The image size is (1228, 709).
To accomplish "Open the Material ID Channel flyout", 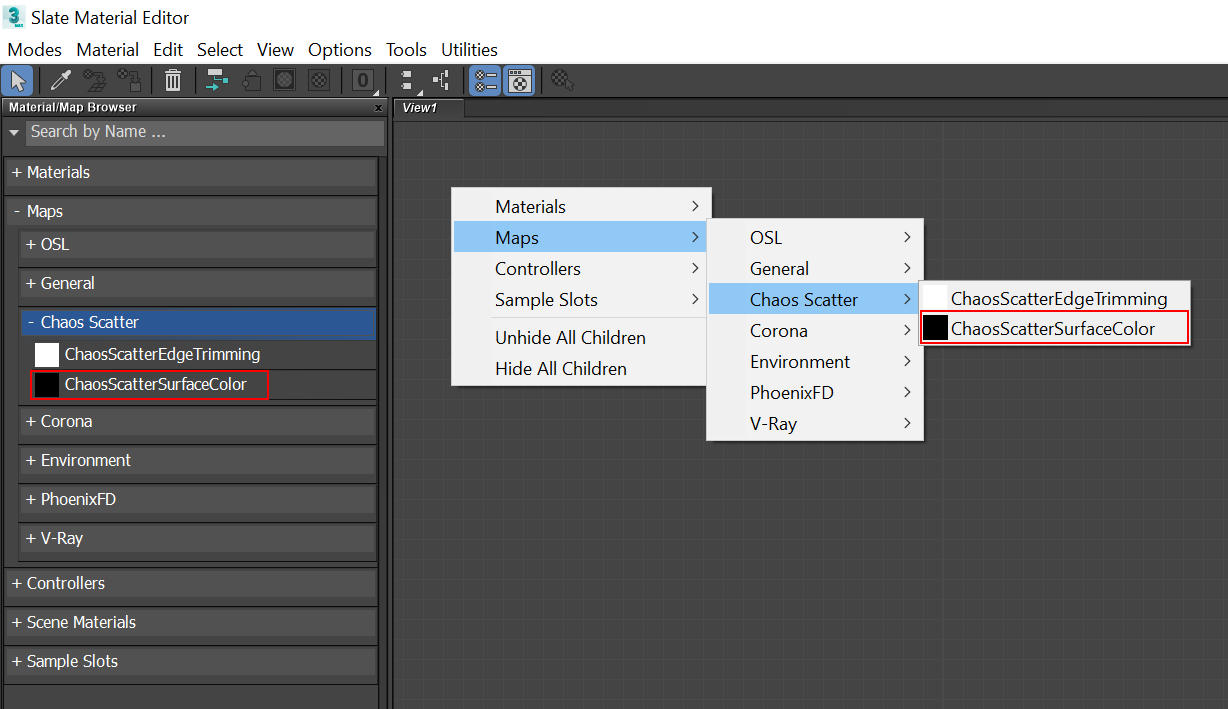I will click(363, 81).
